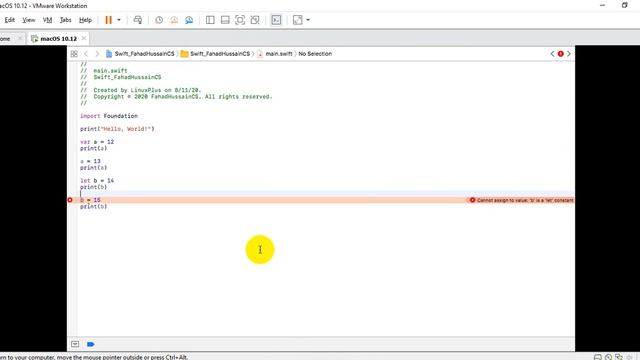
Task: Open the snapshot manager icon
Action: click(189, 20)
